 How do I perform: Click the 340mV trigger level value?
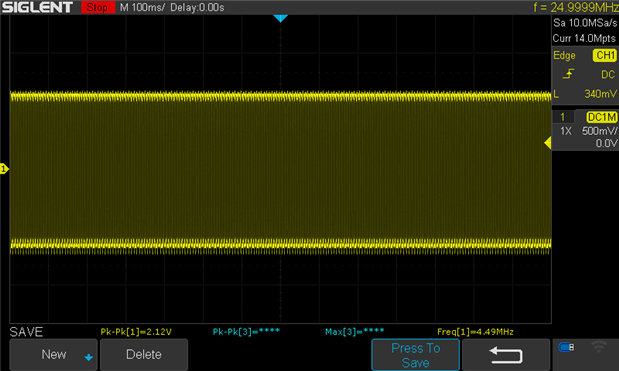click(x=600, y=94)
